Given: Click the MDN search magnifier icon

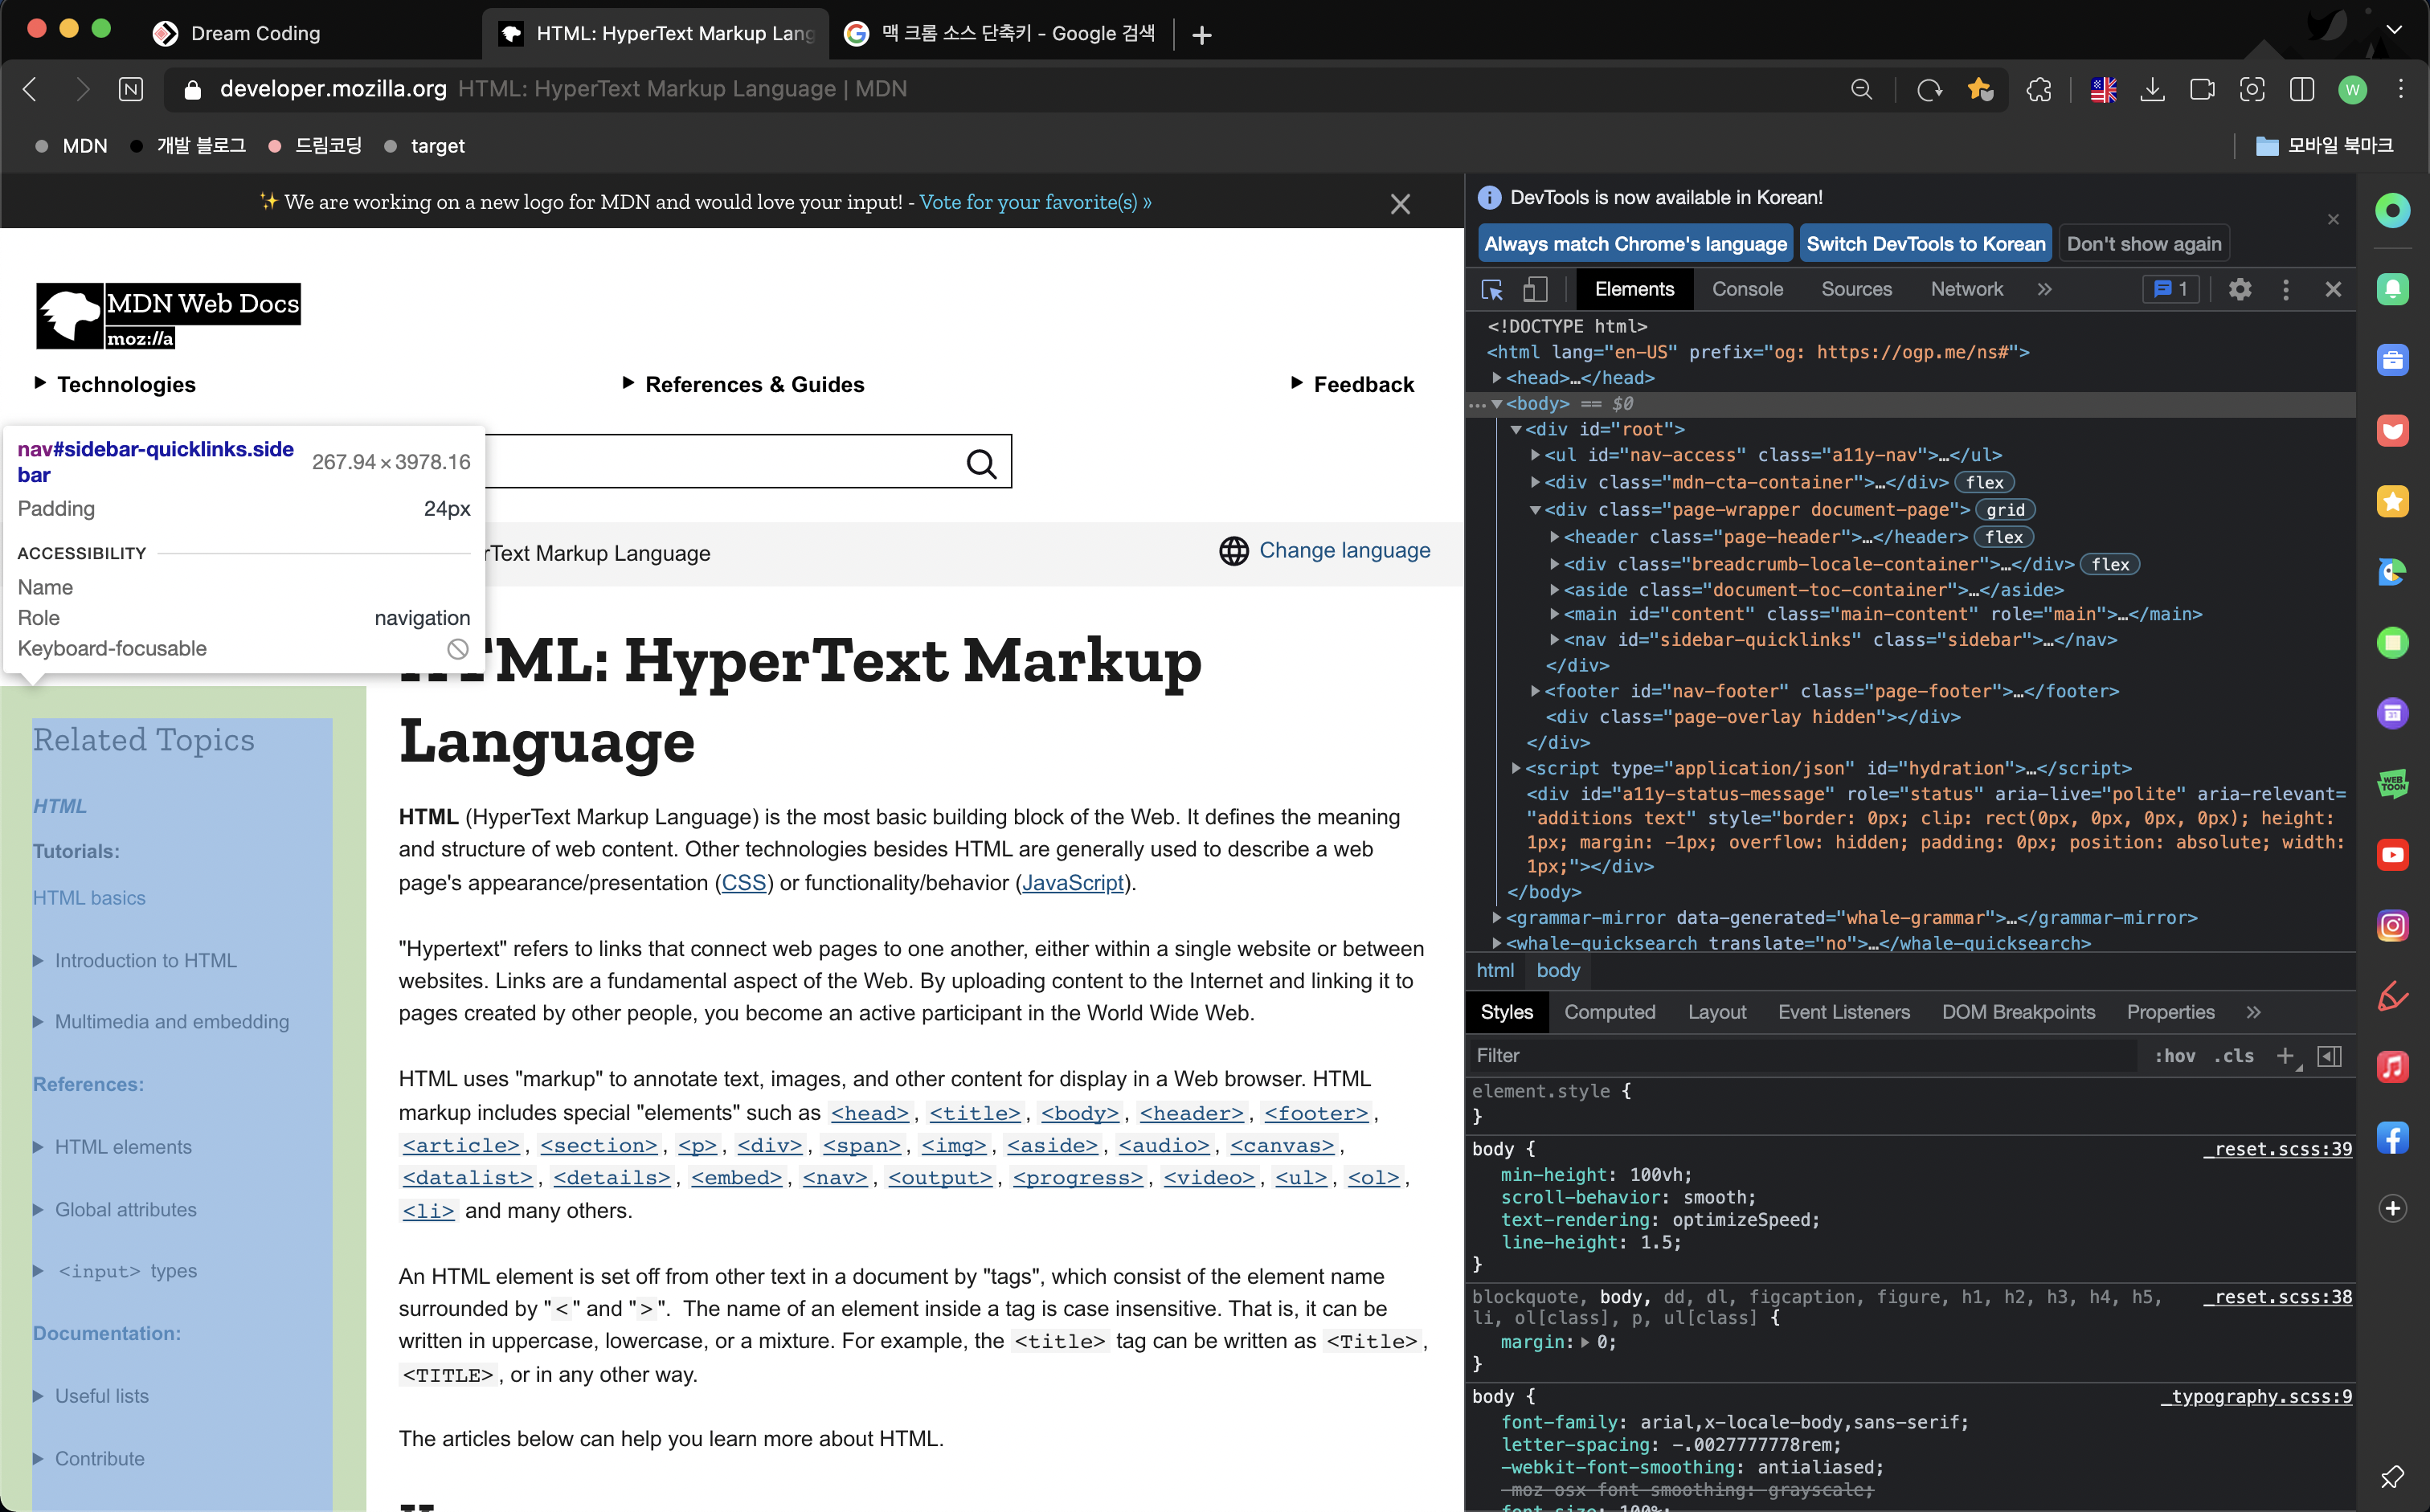Looking at the screenshot, I should coord(981,463).
